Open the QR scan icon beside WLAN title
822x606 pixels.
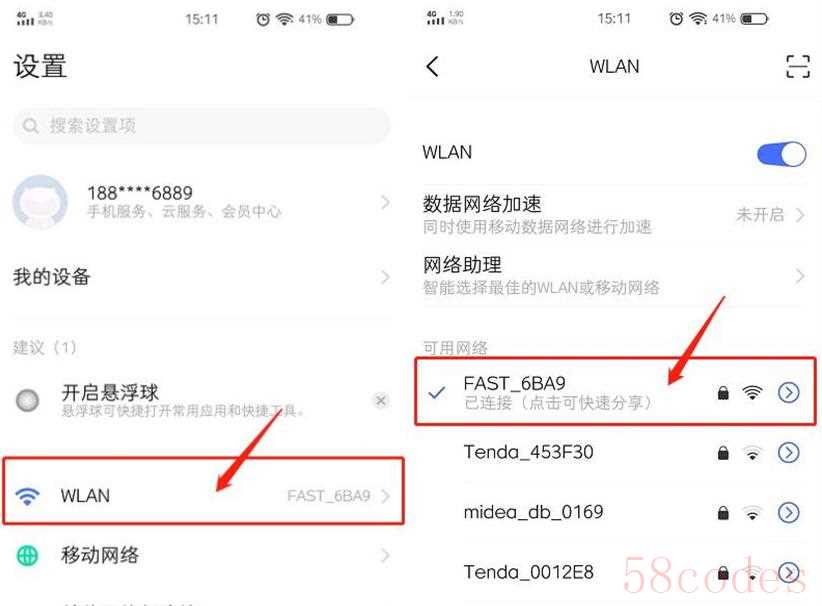pyautogui.click(x=797, y=67)
